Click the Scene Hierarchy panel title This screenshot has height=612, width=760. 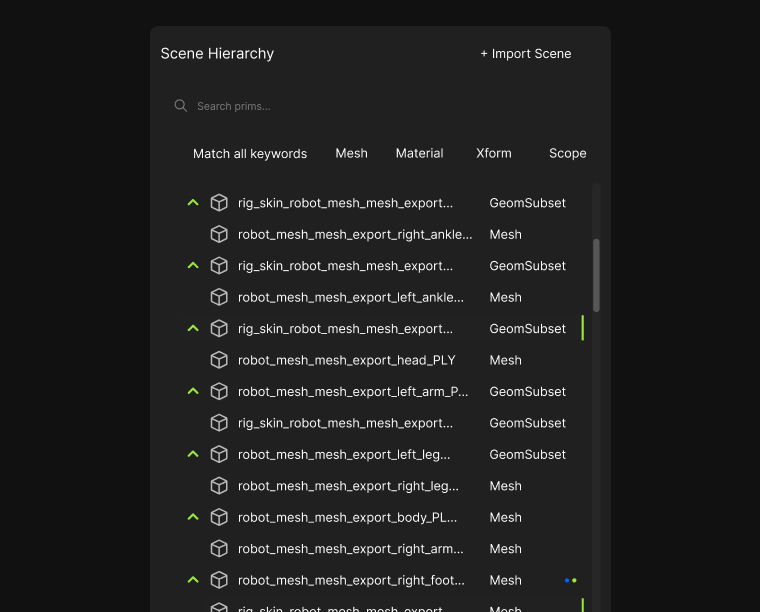point(217,54)
